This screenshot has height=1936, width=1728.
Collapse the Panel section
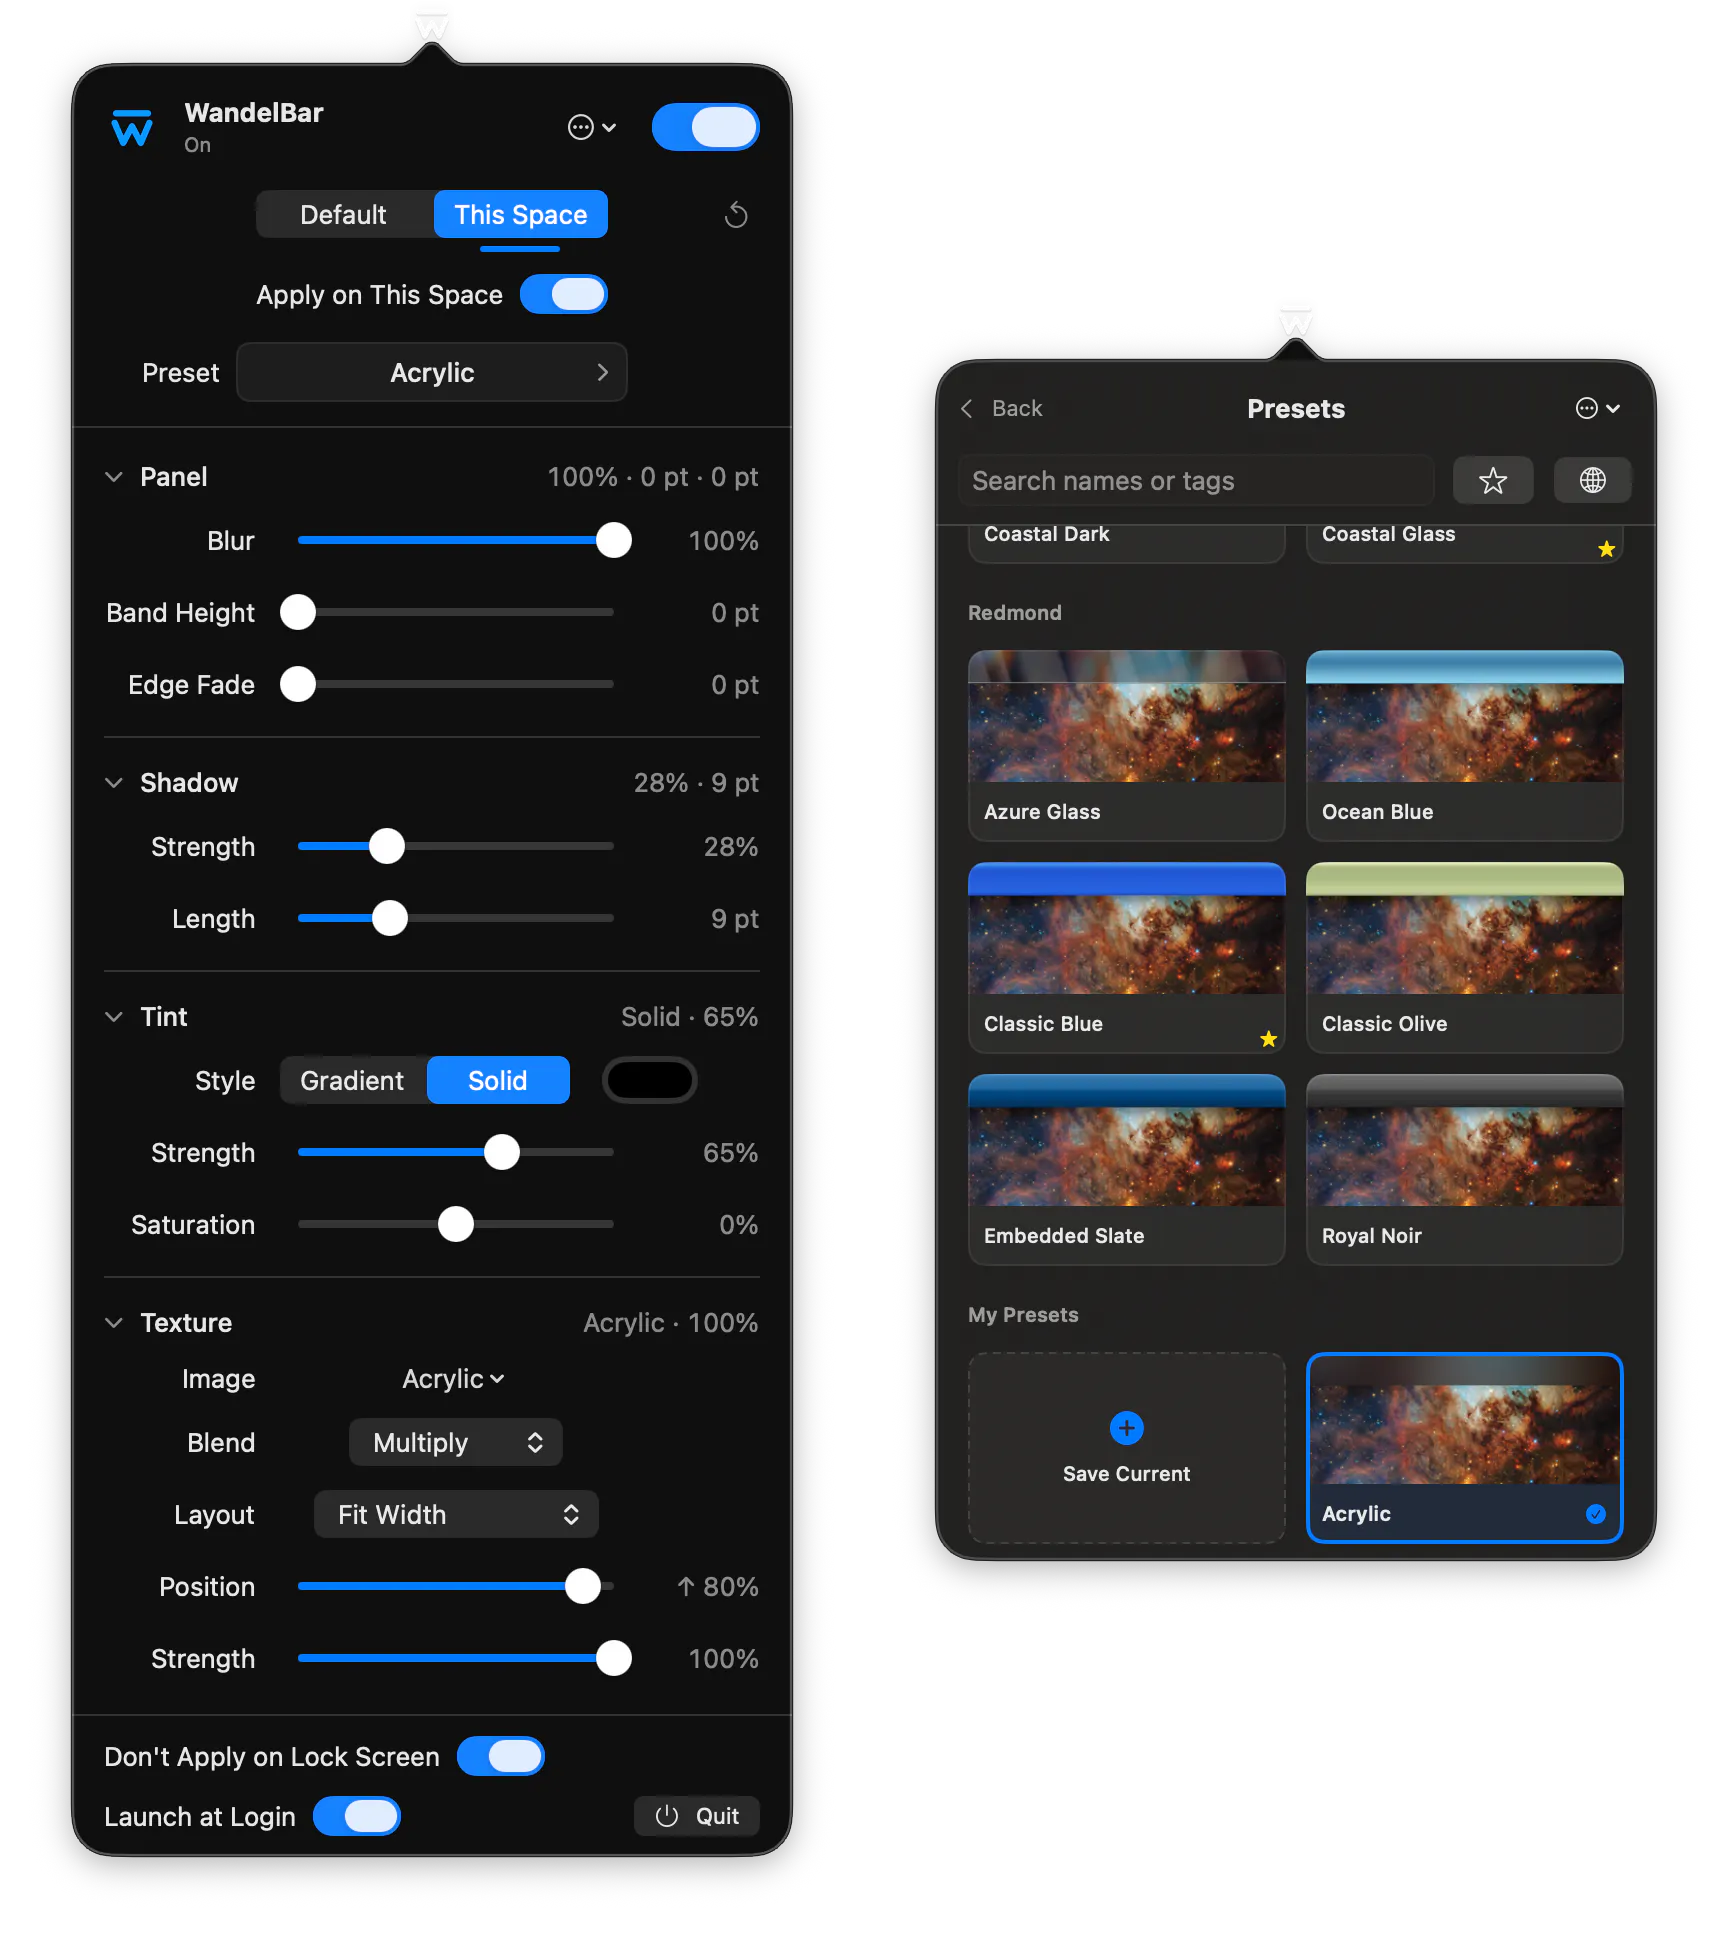(x=114, y=477)
